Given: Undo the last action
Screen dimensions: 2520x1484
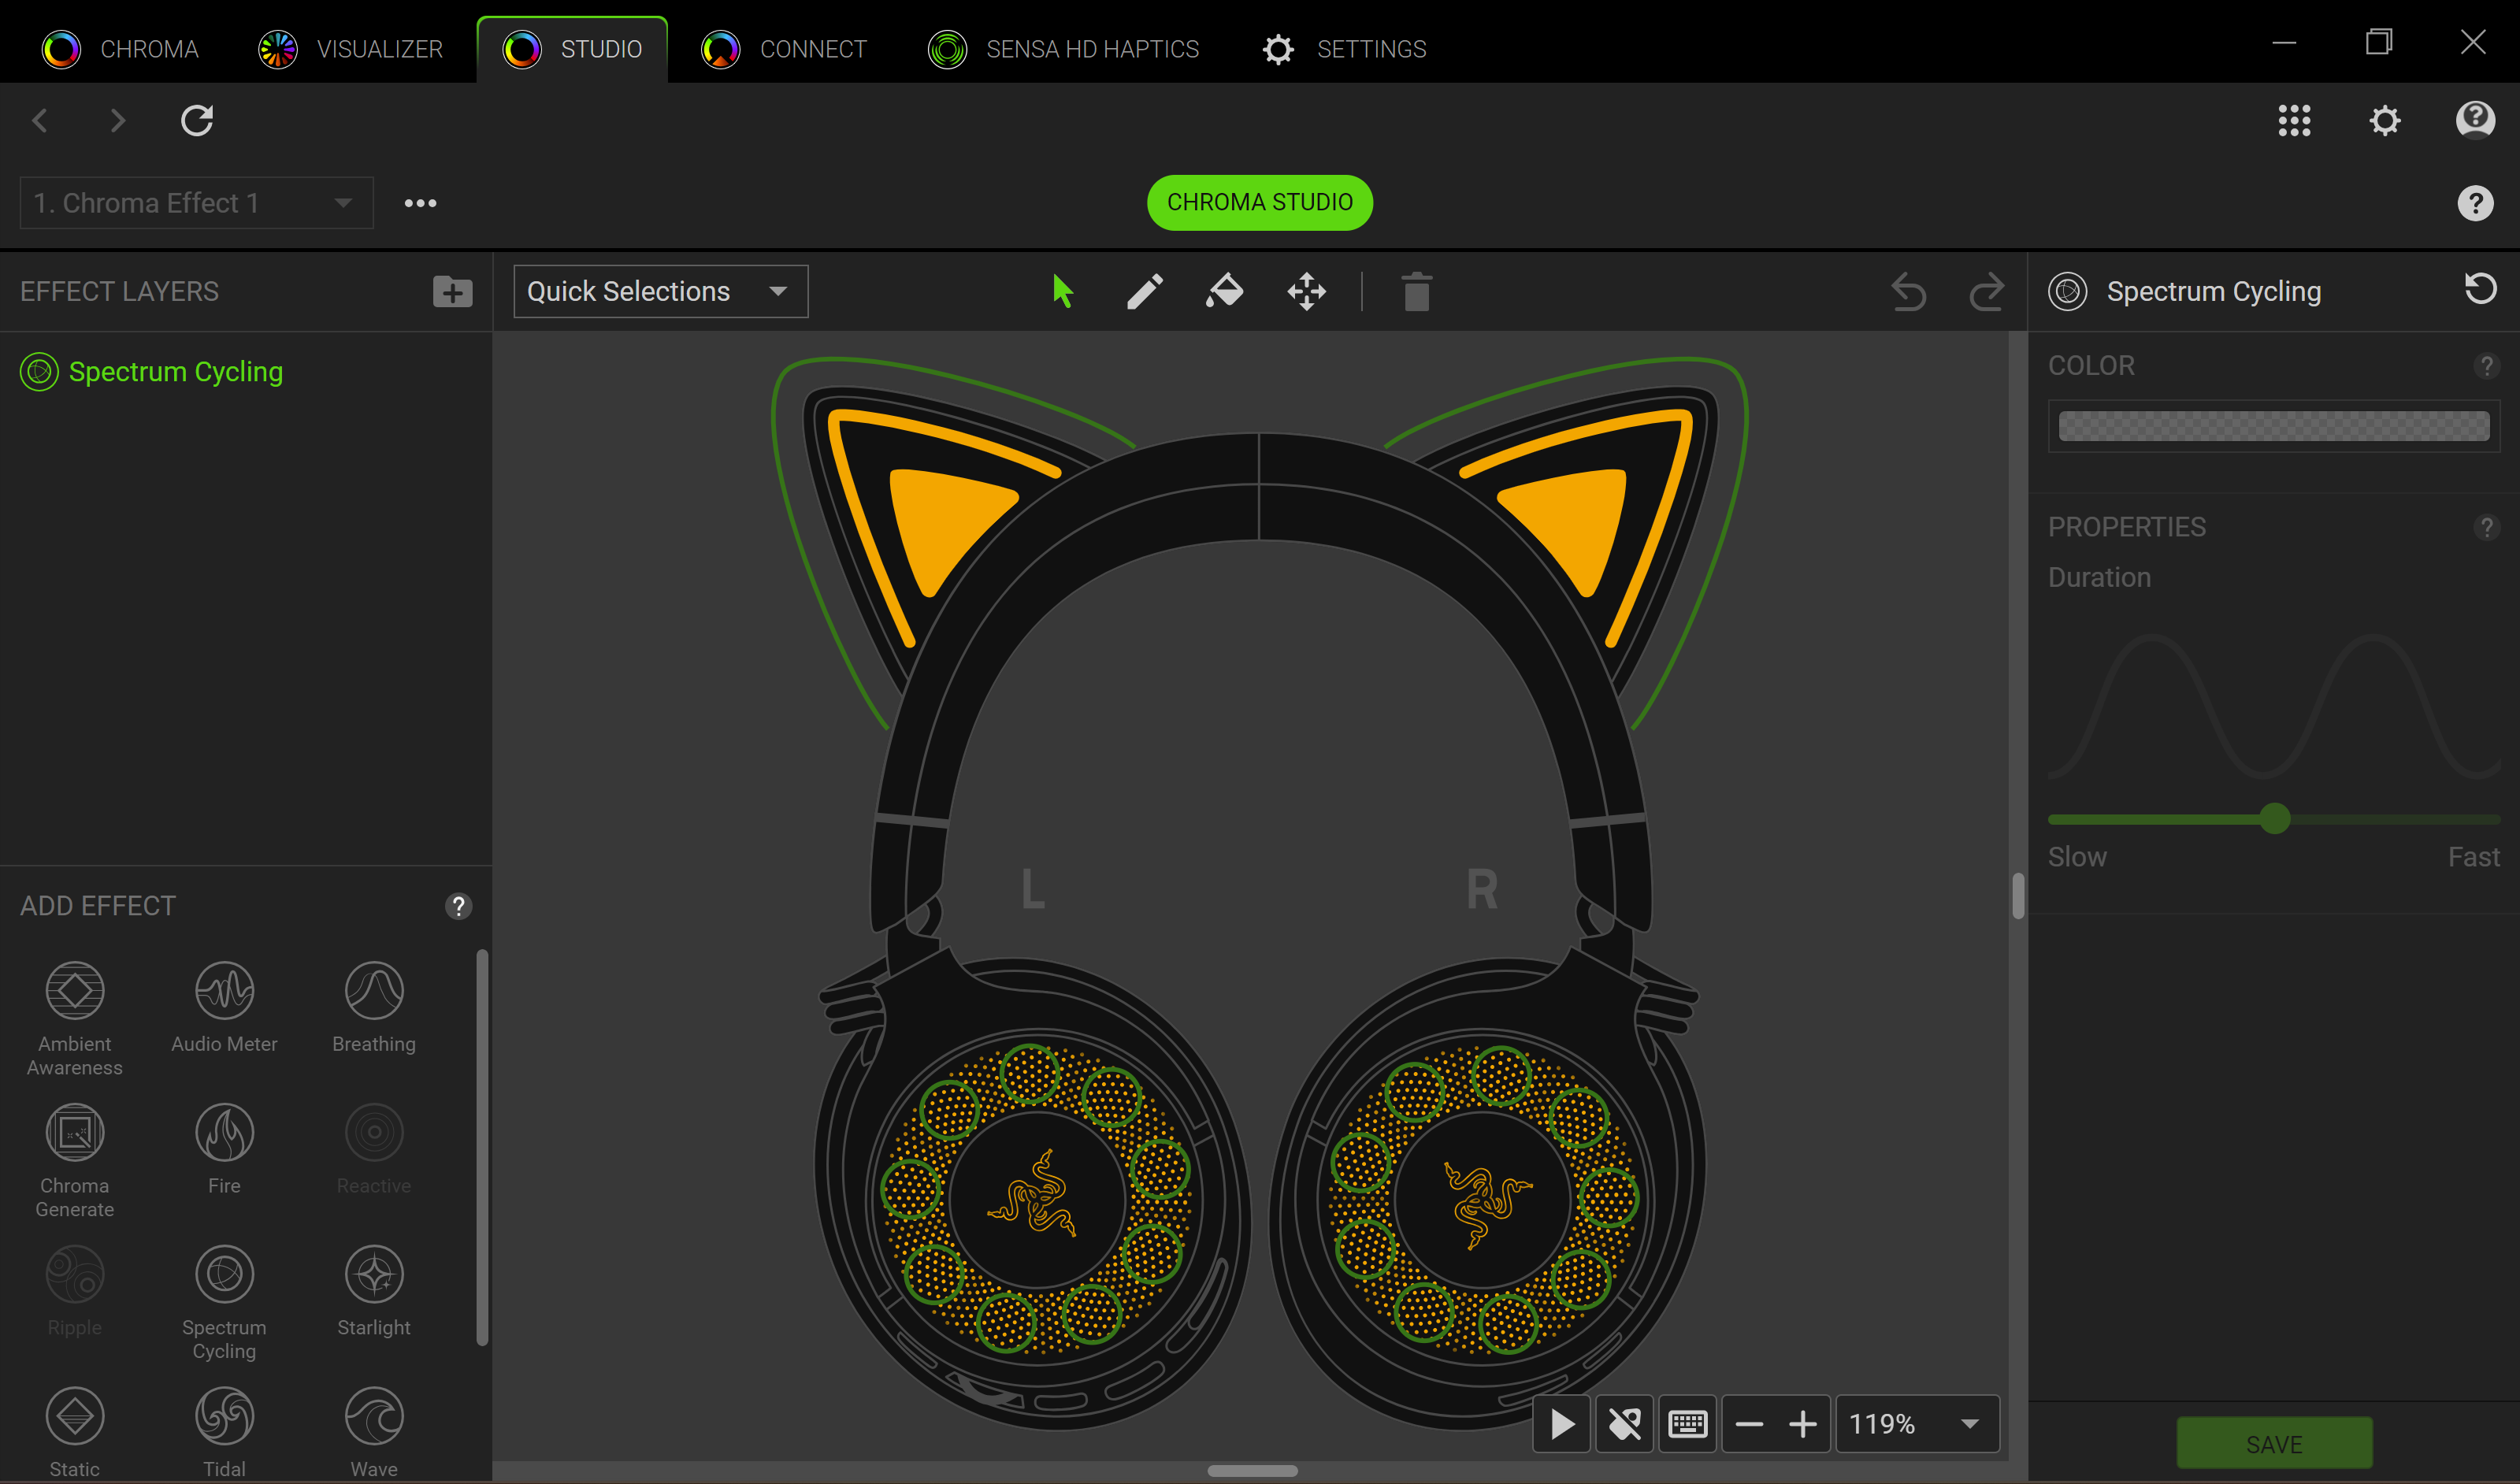Looking at the screenshot, I should coord(1908,292).
